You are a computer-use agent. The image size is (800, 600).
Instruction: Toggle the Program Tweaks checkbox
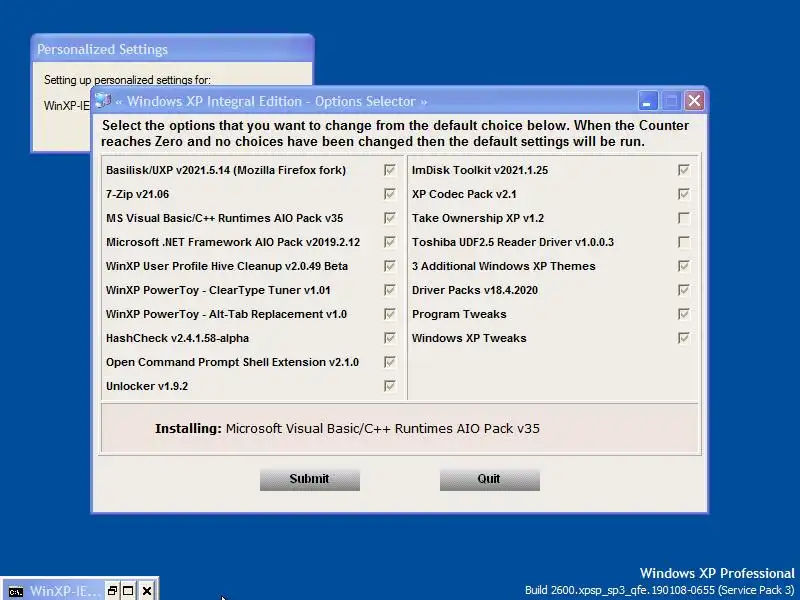(x=684, y=314)
